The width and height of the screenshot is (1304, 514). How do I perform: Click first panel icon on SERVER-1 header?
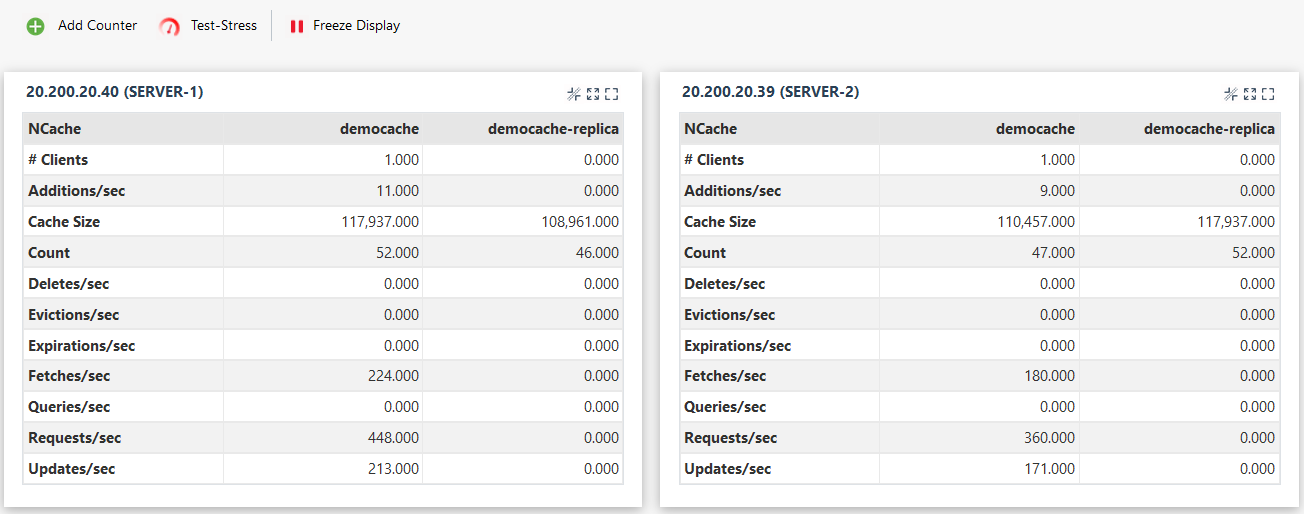pyautogui.click(x=574, y=94)
